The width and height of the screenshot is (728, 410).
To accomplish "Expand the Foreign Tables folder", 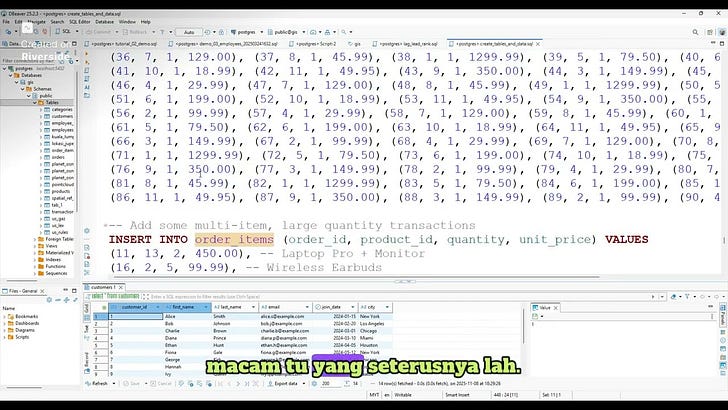I will pyautogui.click(x=35, y=239).
